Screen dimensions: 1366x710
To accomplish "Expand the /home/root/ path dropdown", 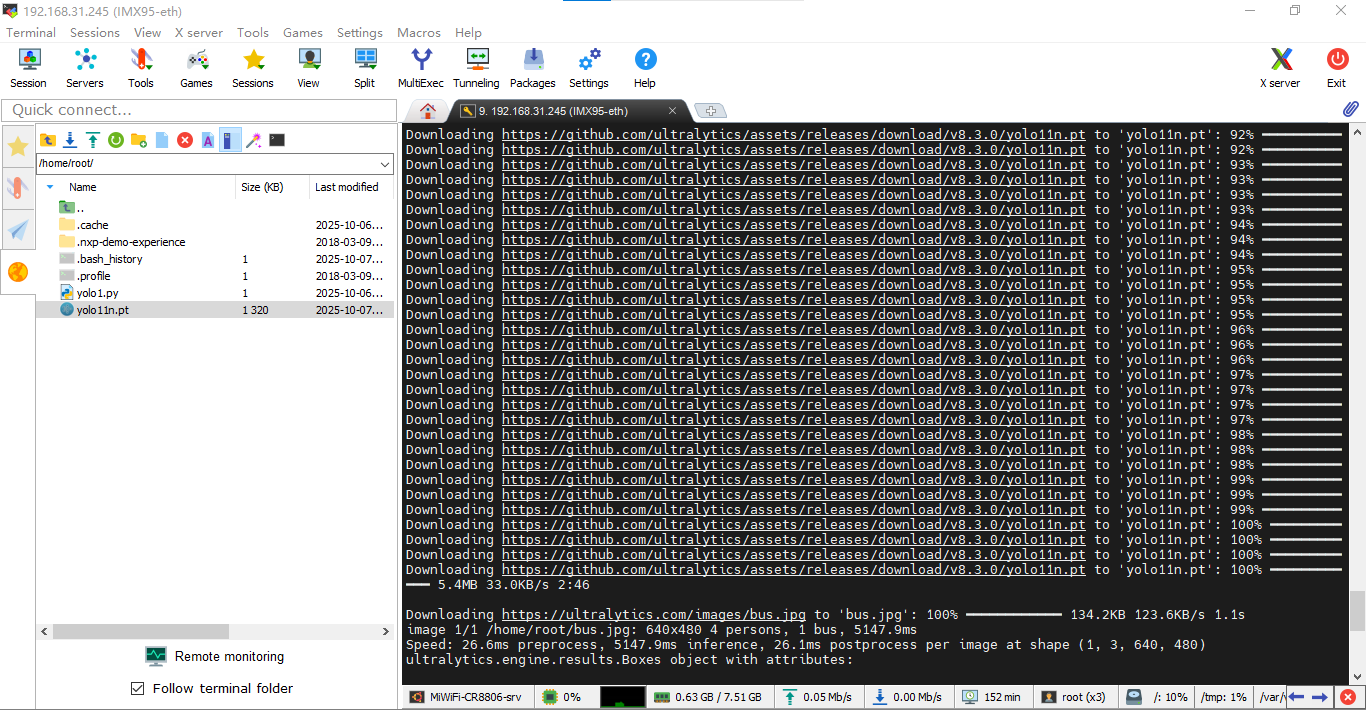I will (x=386, y=163).
